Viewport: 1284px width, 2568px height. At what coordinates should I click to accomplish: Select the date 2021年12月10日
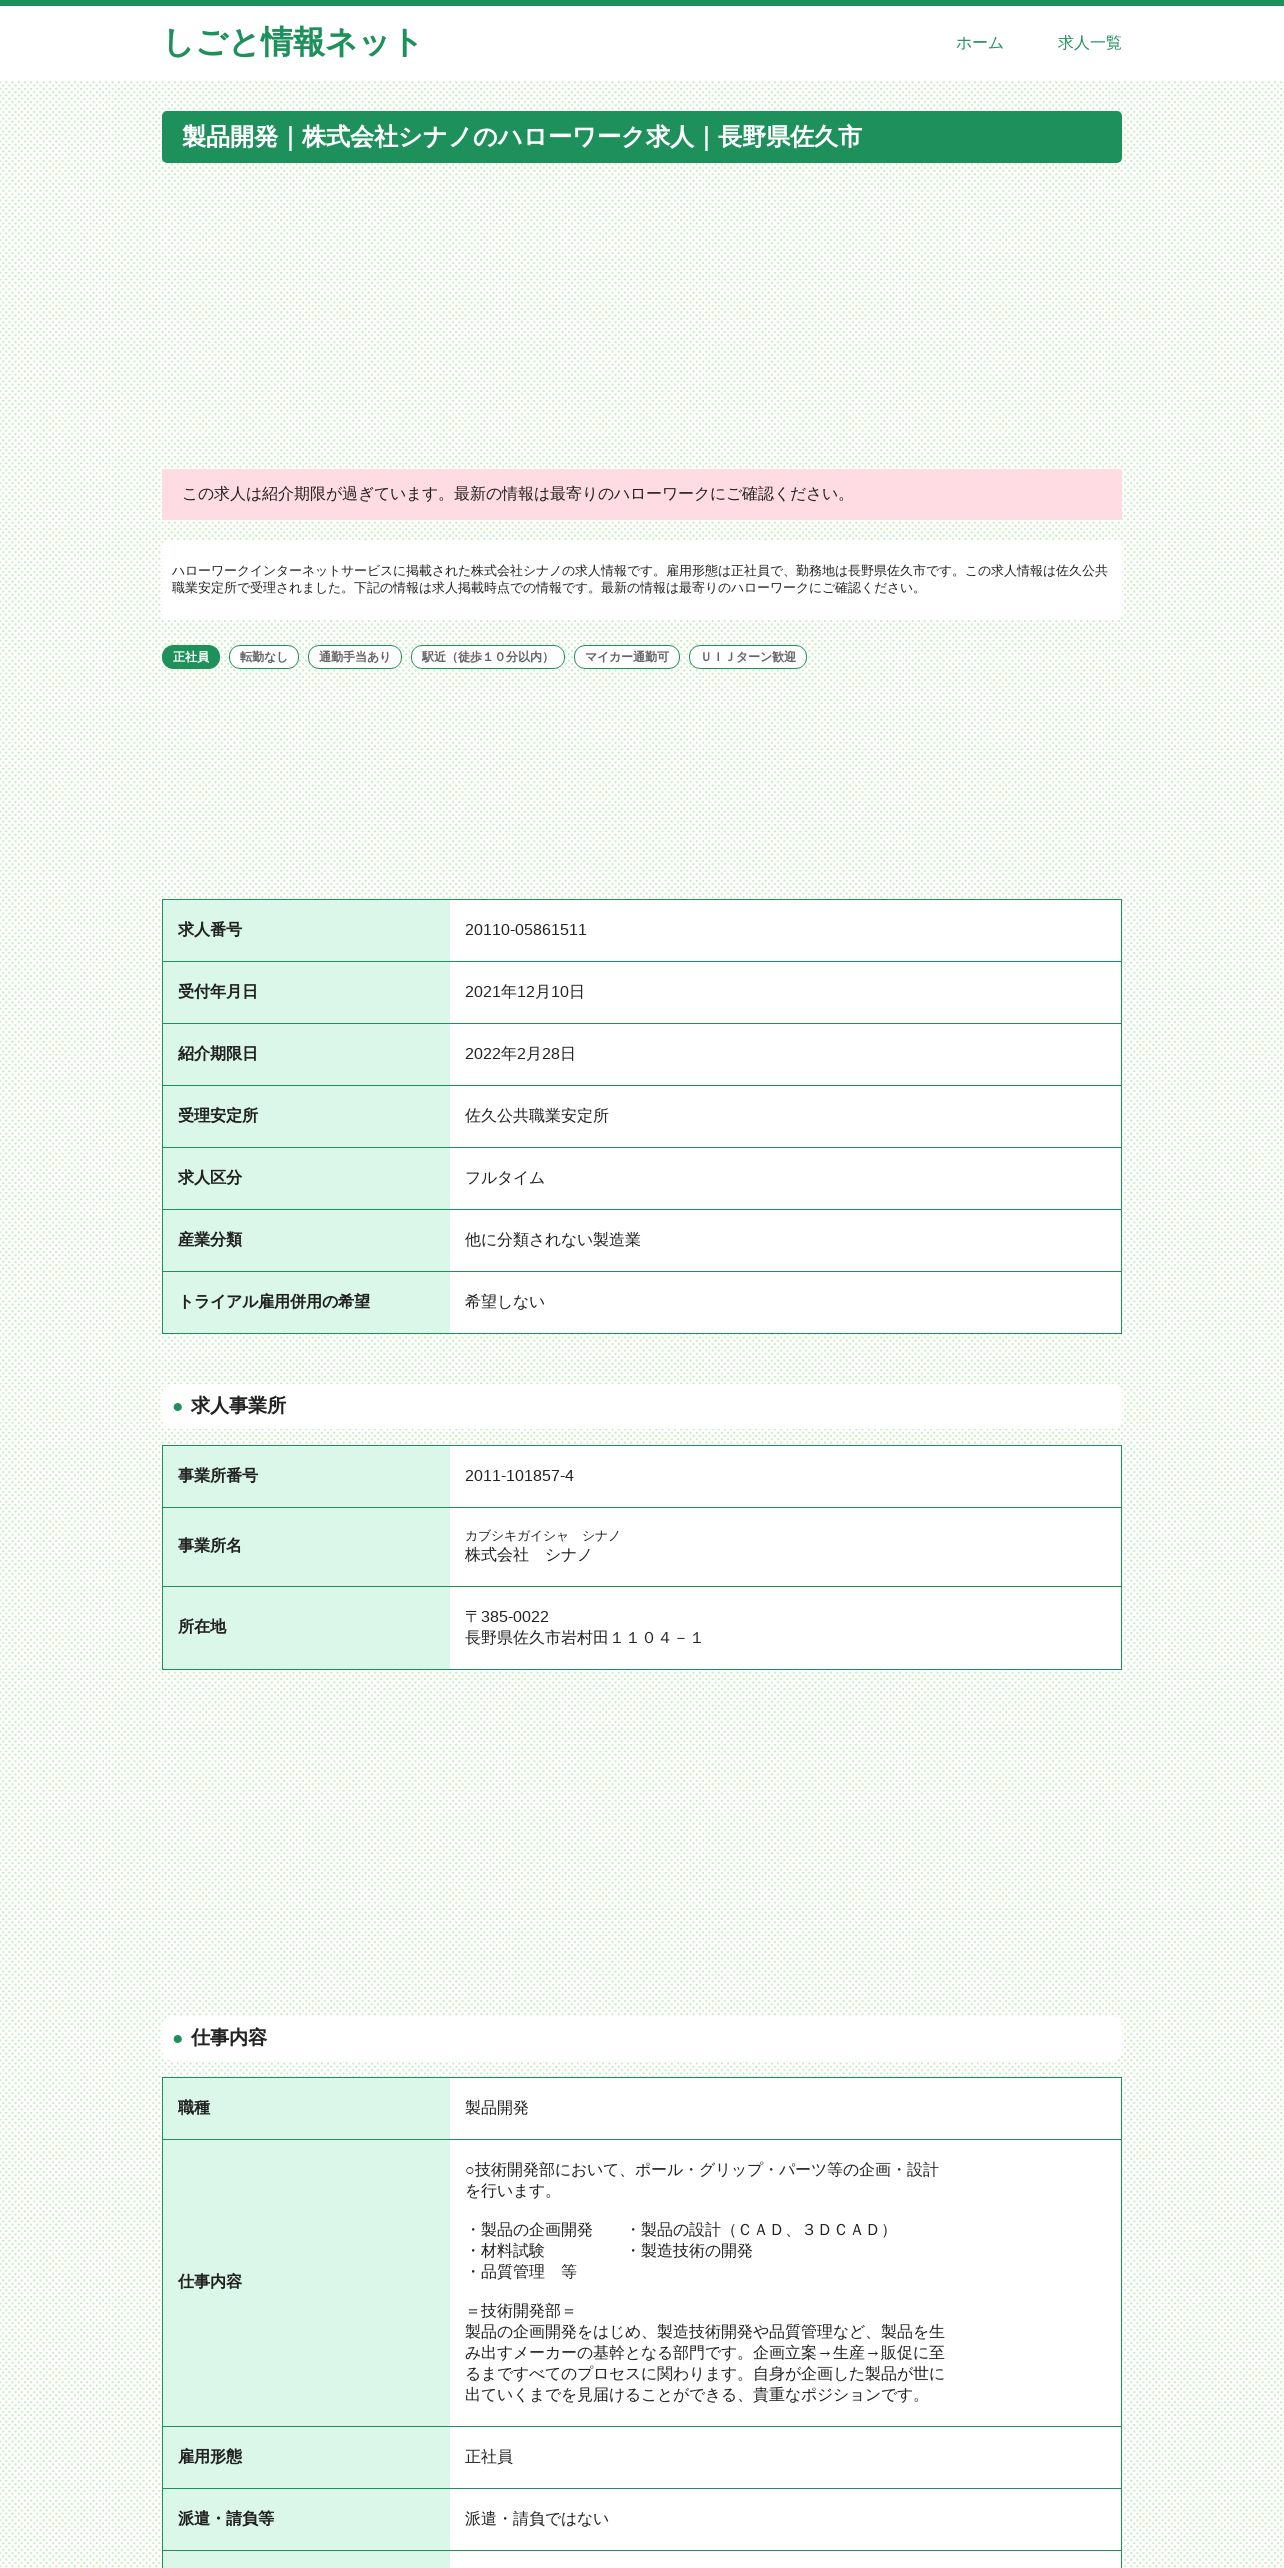[x=525, y=992]
